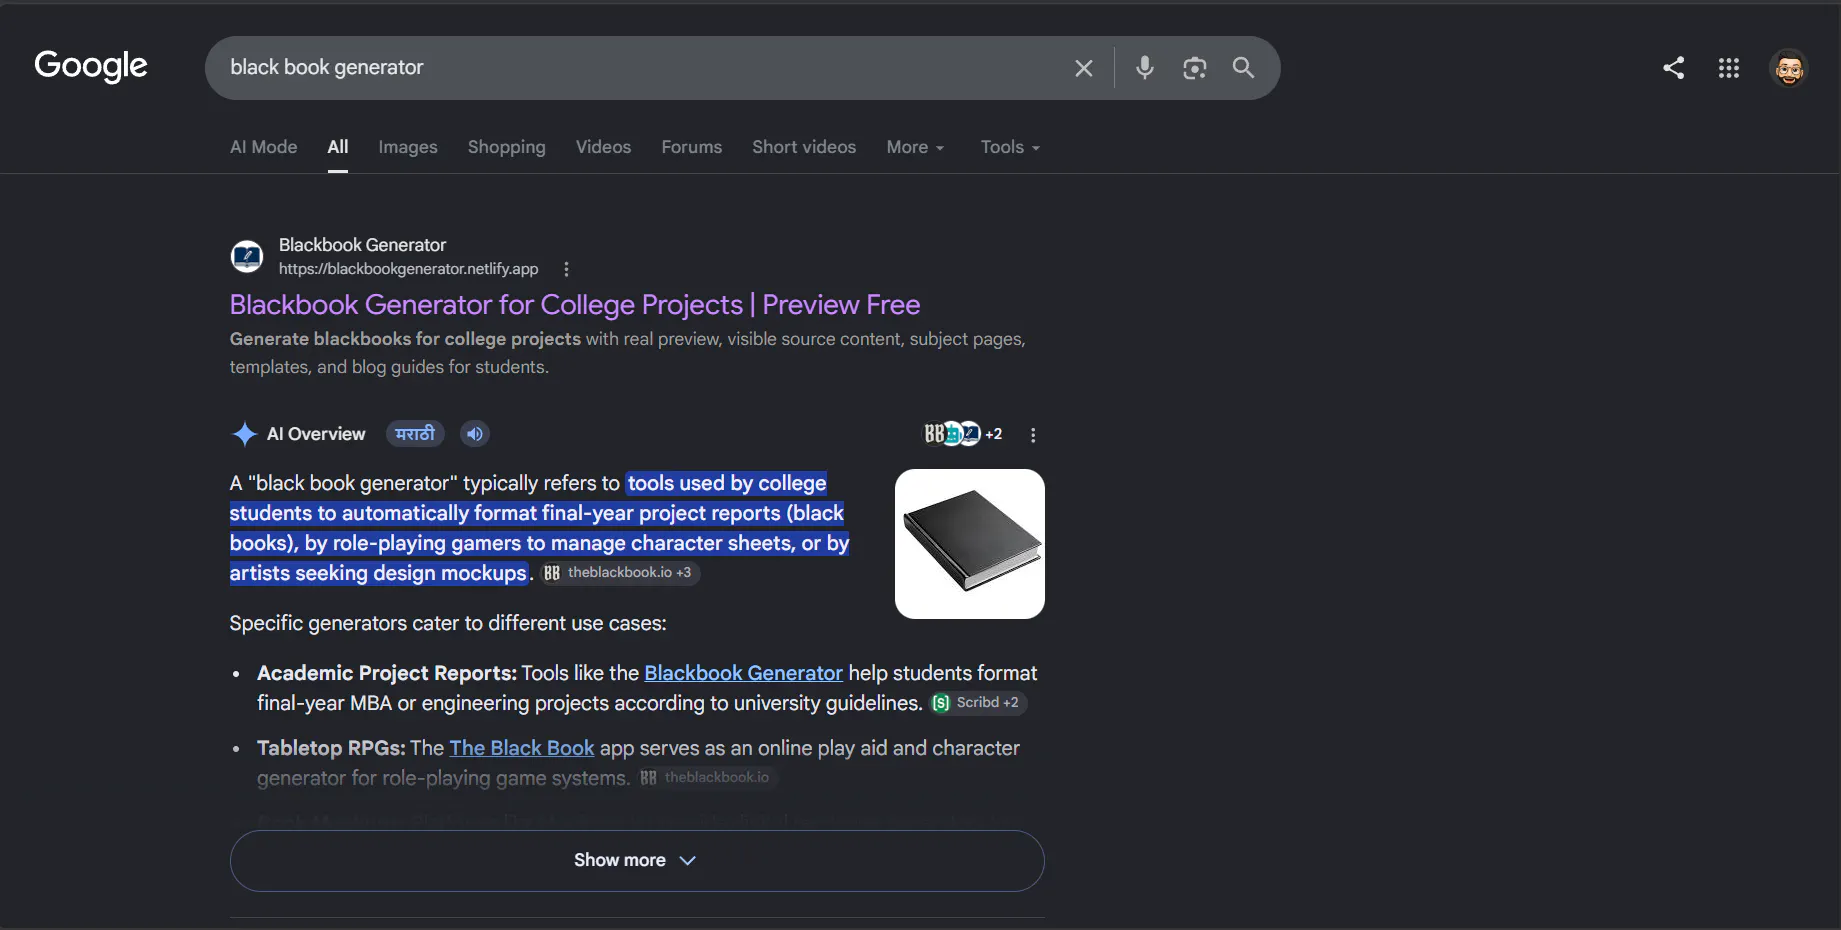Viewport: 1841px width, 930px height.
Task: Open options menu beside the netlify.app URL
Action: pyautogui.click(x=566, y=269)
